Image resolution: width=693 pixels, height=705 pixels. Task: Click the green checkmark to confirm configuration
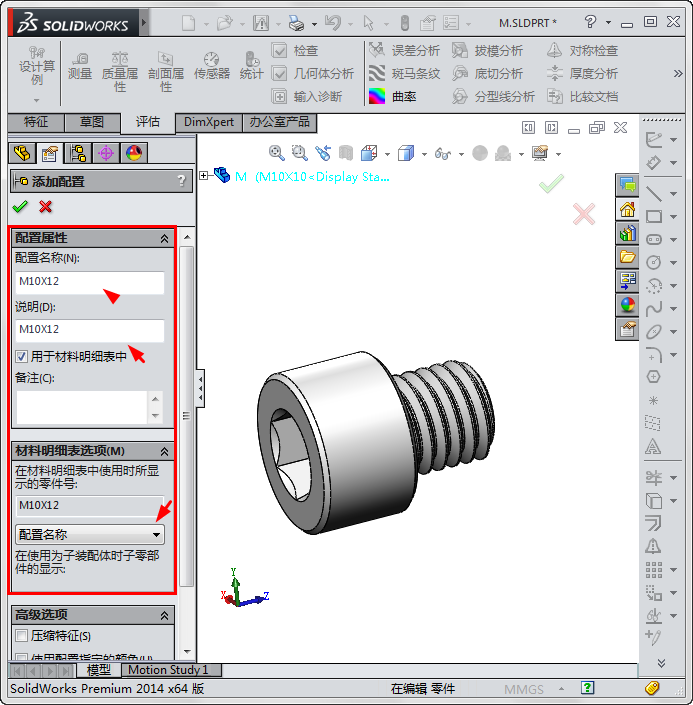[x=19, y=207]
